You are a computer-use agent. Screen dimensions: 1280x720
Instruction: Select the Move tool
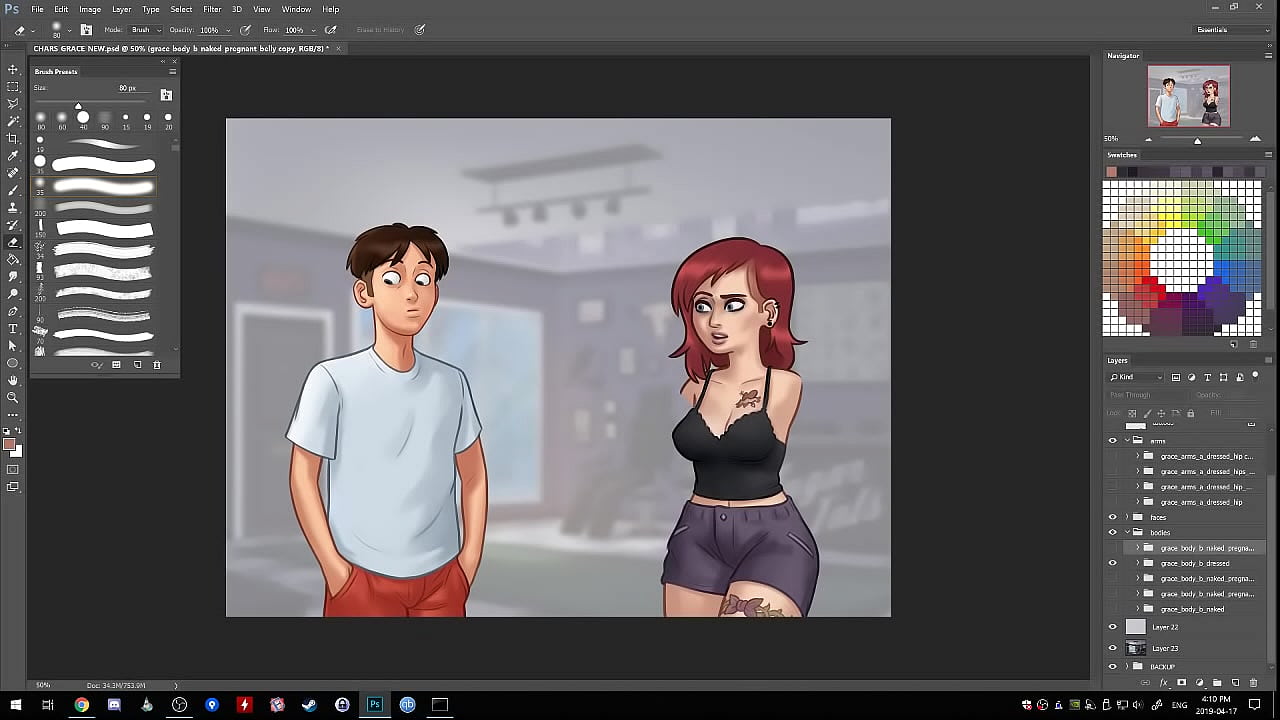coord(13,69)
